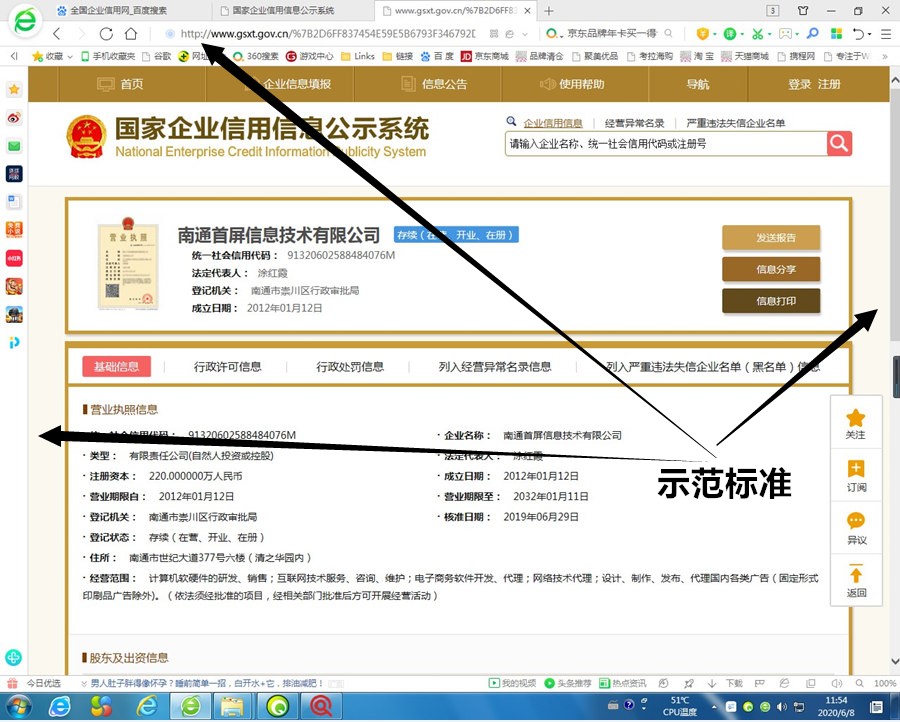Open the sidebar favorites star icon
The width and height of the screenshot is (900, 722).
pos(14,89)
